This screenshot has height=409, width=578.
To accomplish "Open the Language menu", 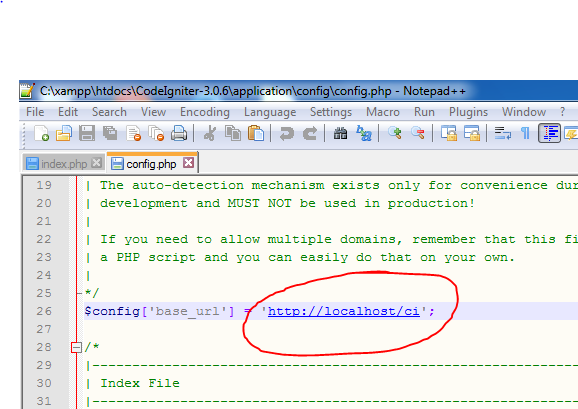I will [270, 112].
